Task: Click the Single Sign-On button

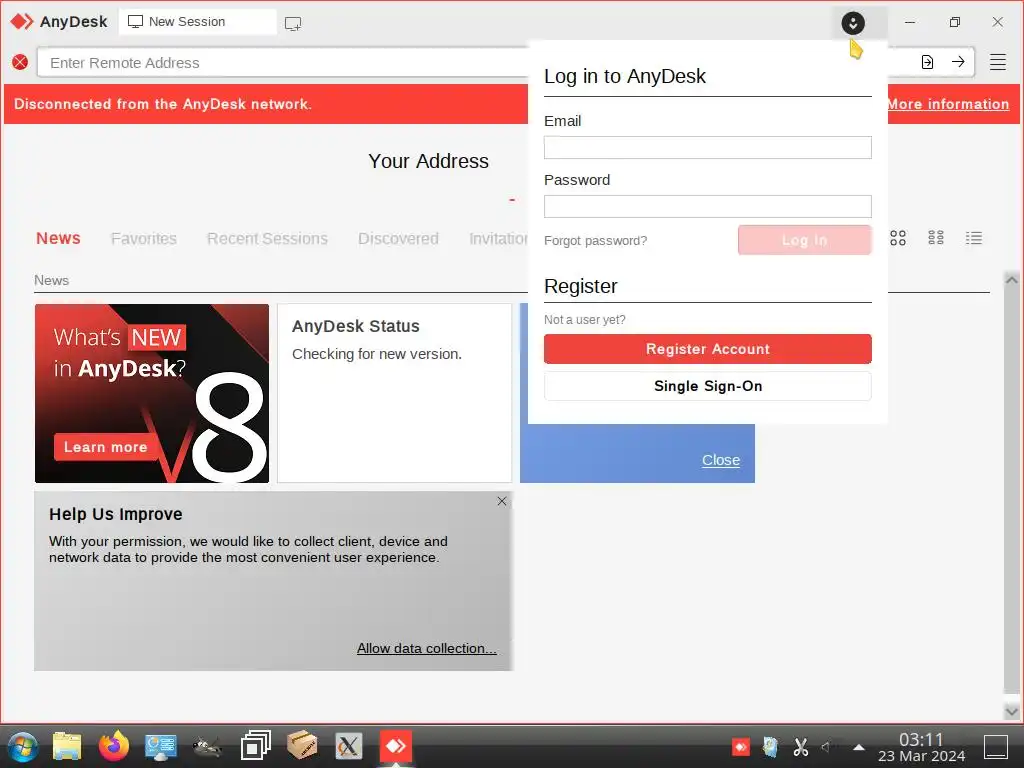Action: [708, 386]
